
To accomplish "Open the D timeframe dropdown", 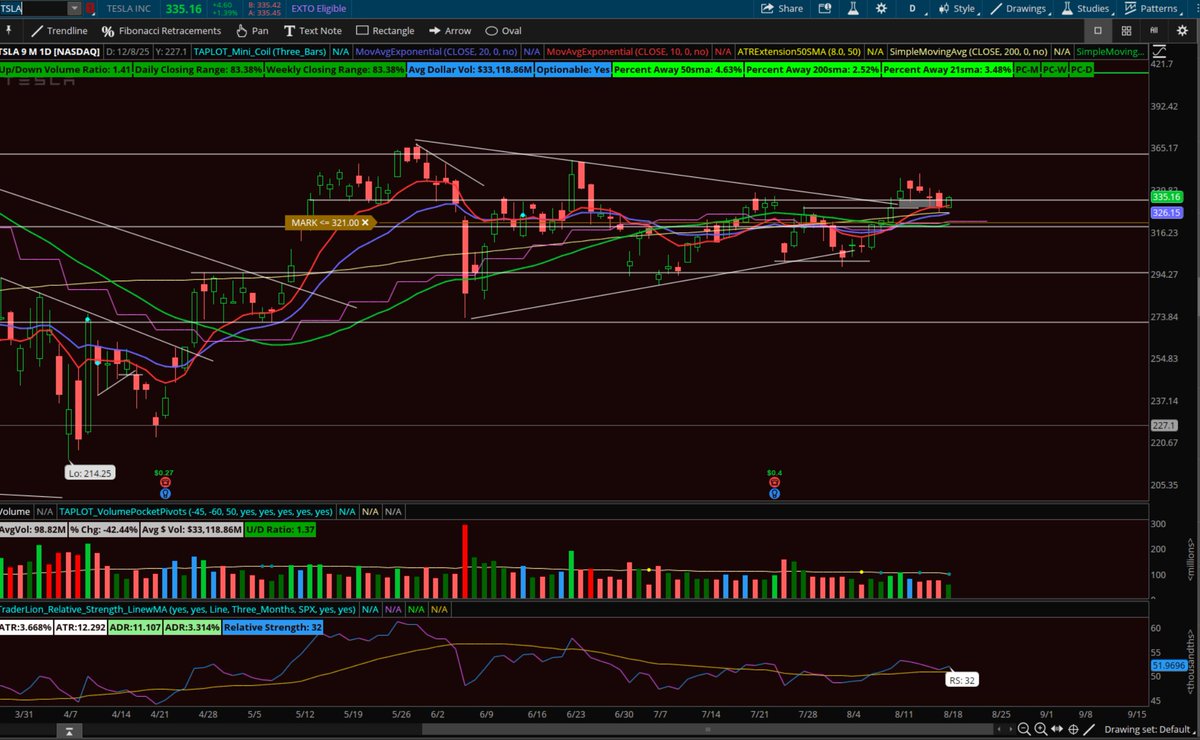I will click(911, 8).
